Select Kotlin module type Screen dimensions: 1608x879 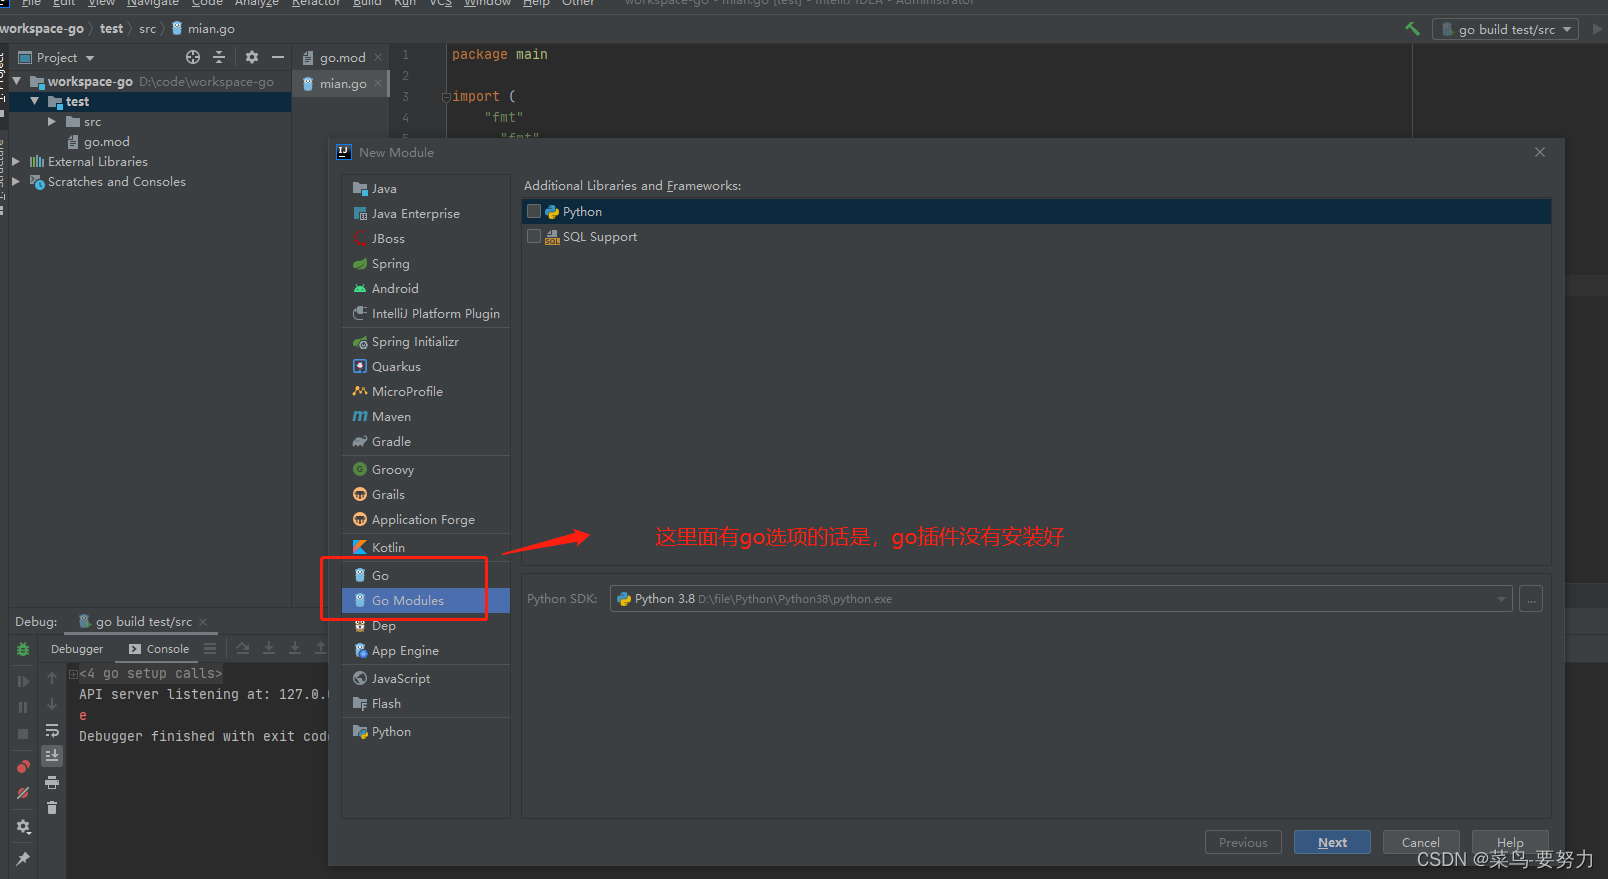click(x=426, y=547)
